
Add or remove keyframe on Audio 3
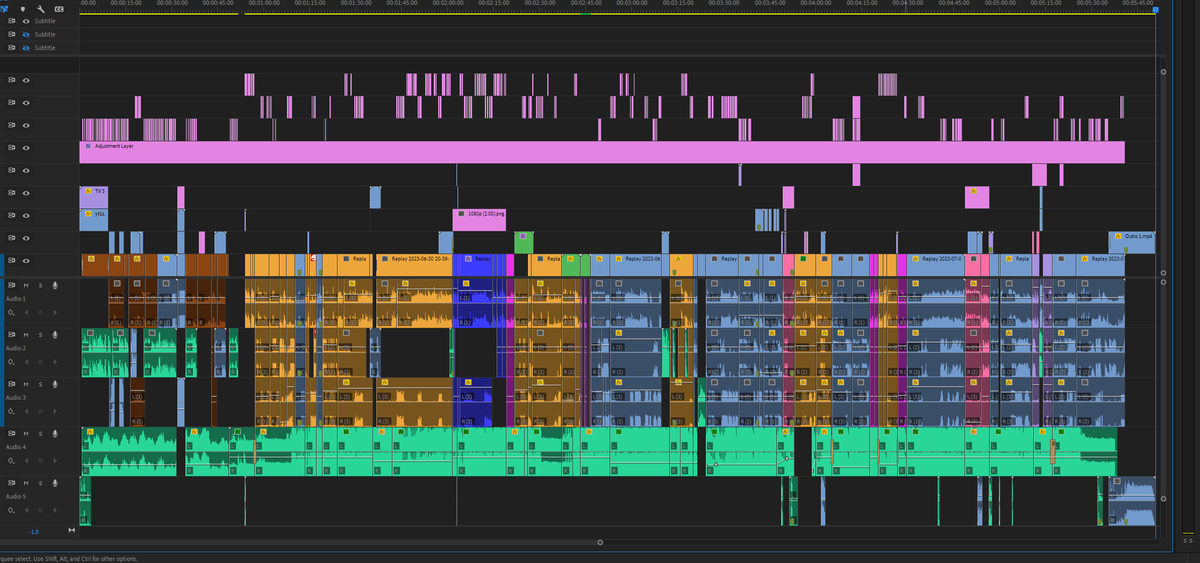coord(40,411)
